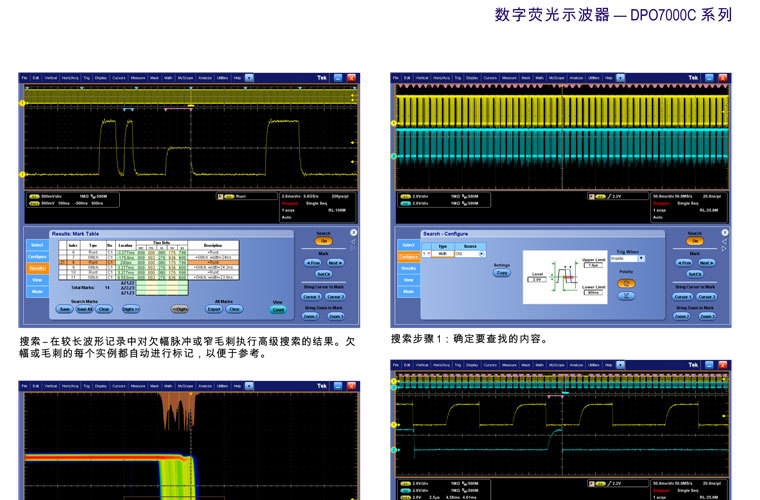Click Ch1 ground marker on Mark Table main waveform
760x500 pixels.
[x=22, y=174]
